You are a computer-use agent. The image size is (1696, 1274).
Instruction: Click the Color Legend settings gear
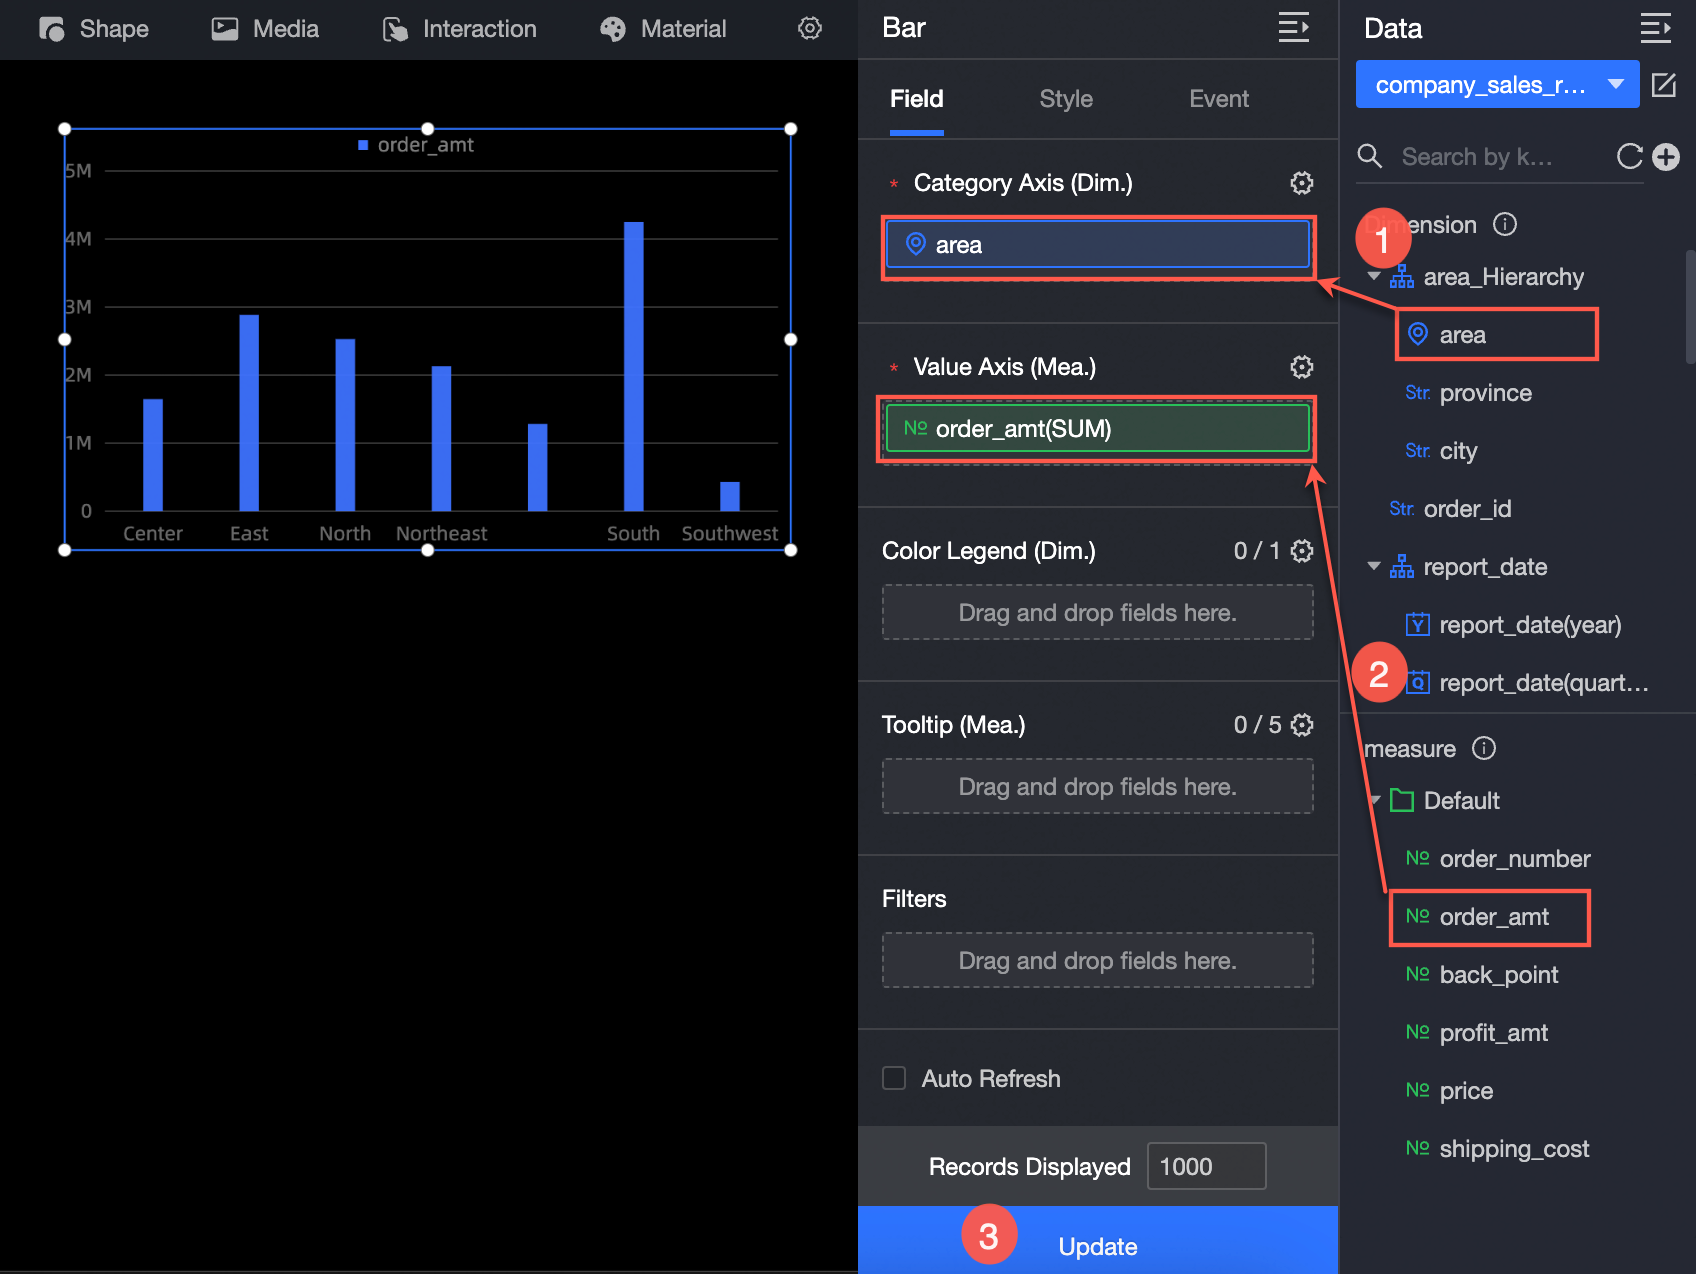click(1301, 551)
